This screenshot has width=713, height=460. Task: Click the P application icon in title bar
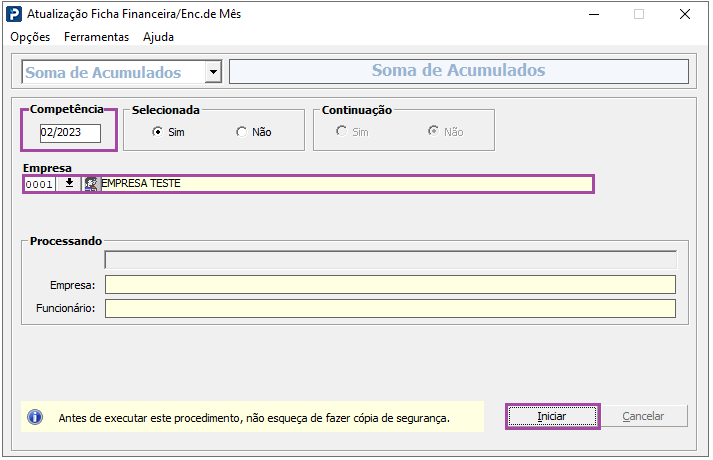(x=14, y=14)
